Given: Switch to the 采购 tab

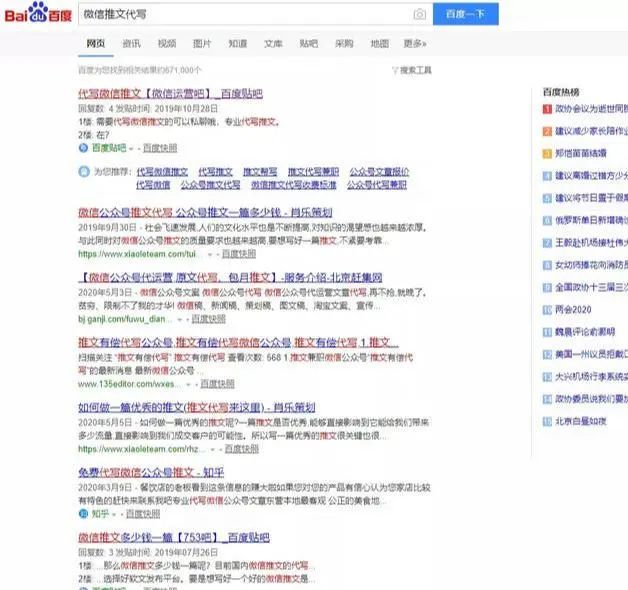Looking at the screenshot, I should tap(344, 44).
